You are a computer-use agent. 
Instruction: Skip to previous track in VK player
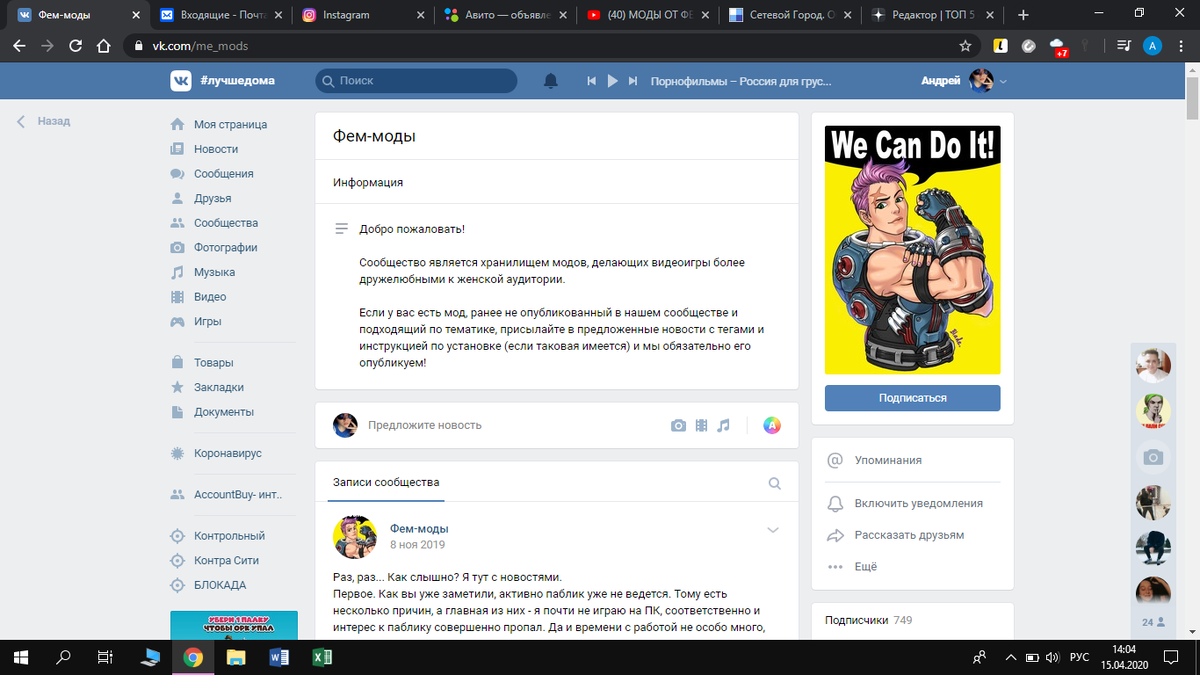592,81
